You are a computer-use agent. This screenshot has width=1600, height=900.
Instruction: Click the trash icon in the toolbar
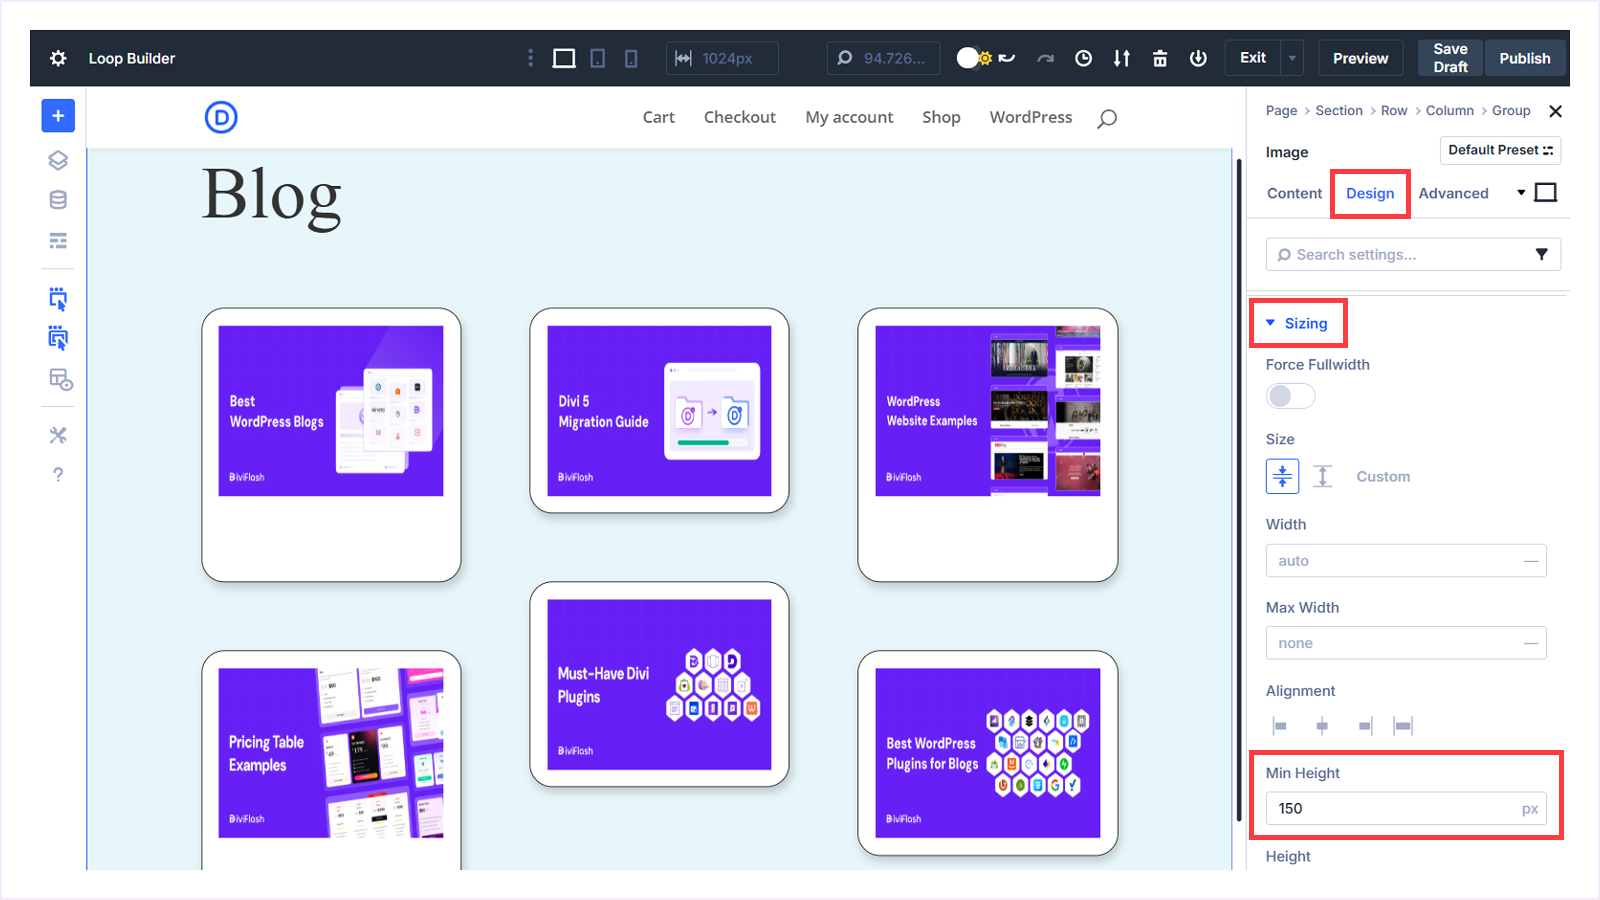pos(1159,58)
